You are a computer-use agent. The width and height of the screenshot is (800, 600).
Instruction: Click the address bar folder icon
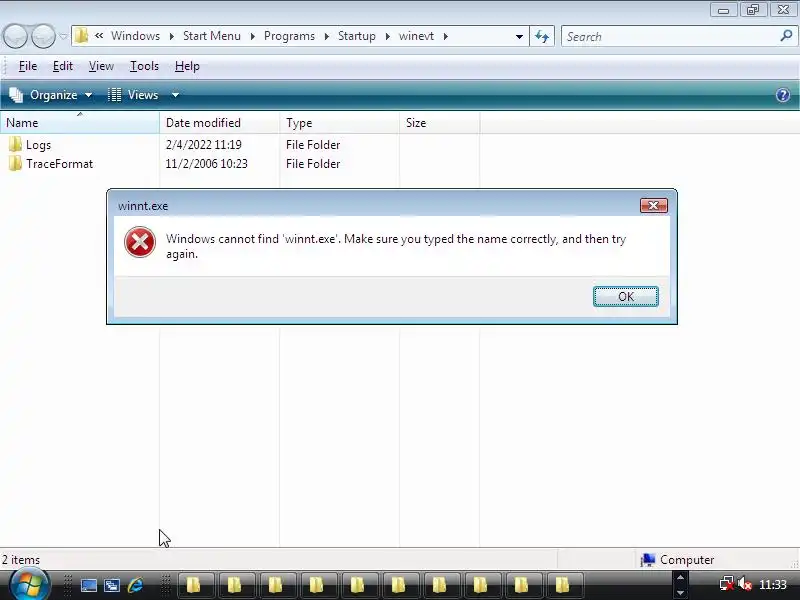(81, 36)
